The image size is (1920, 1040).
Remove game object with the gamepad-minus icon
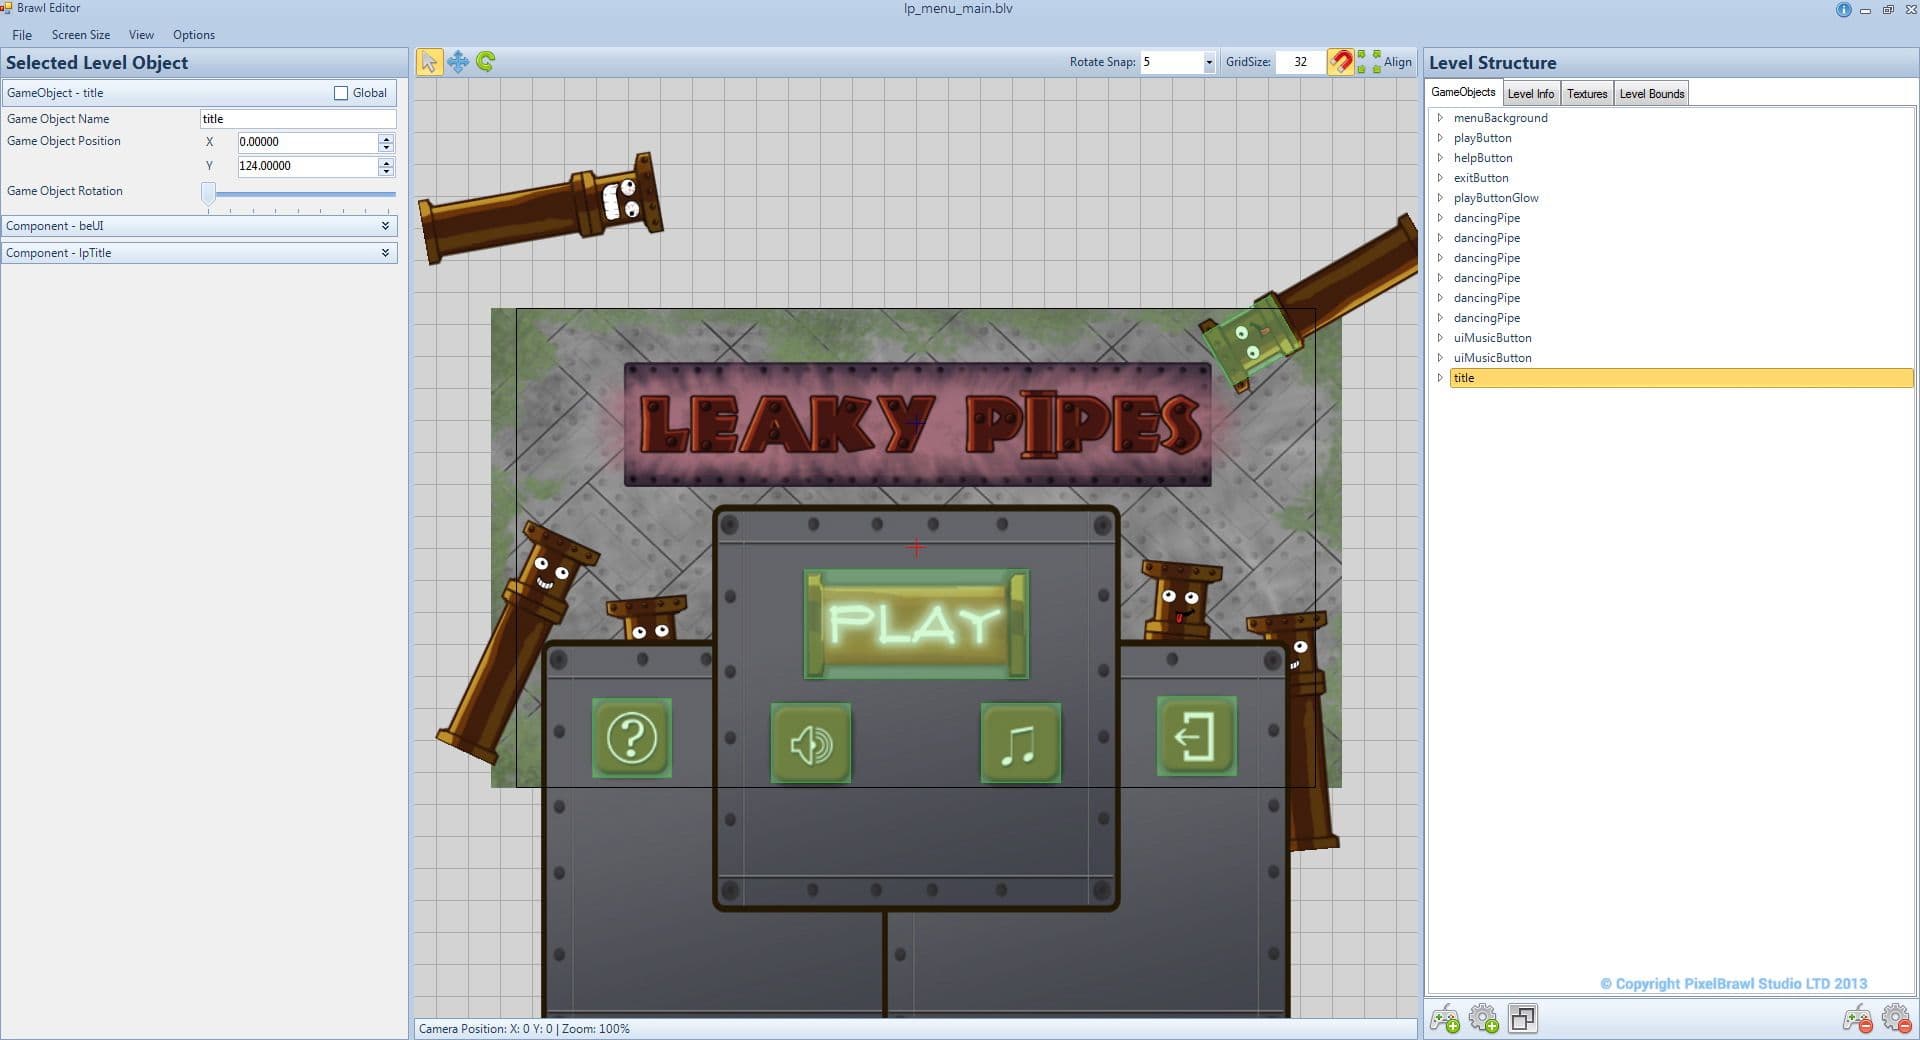click(1858, 1019)
